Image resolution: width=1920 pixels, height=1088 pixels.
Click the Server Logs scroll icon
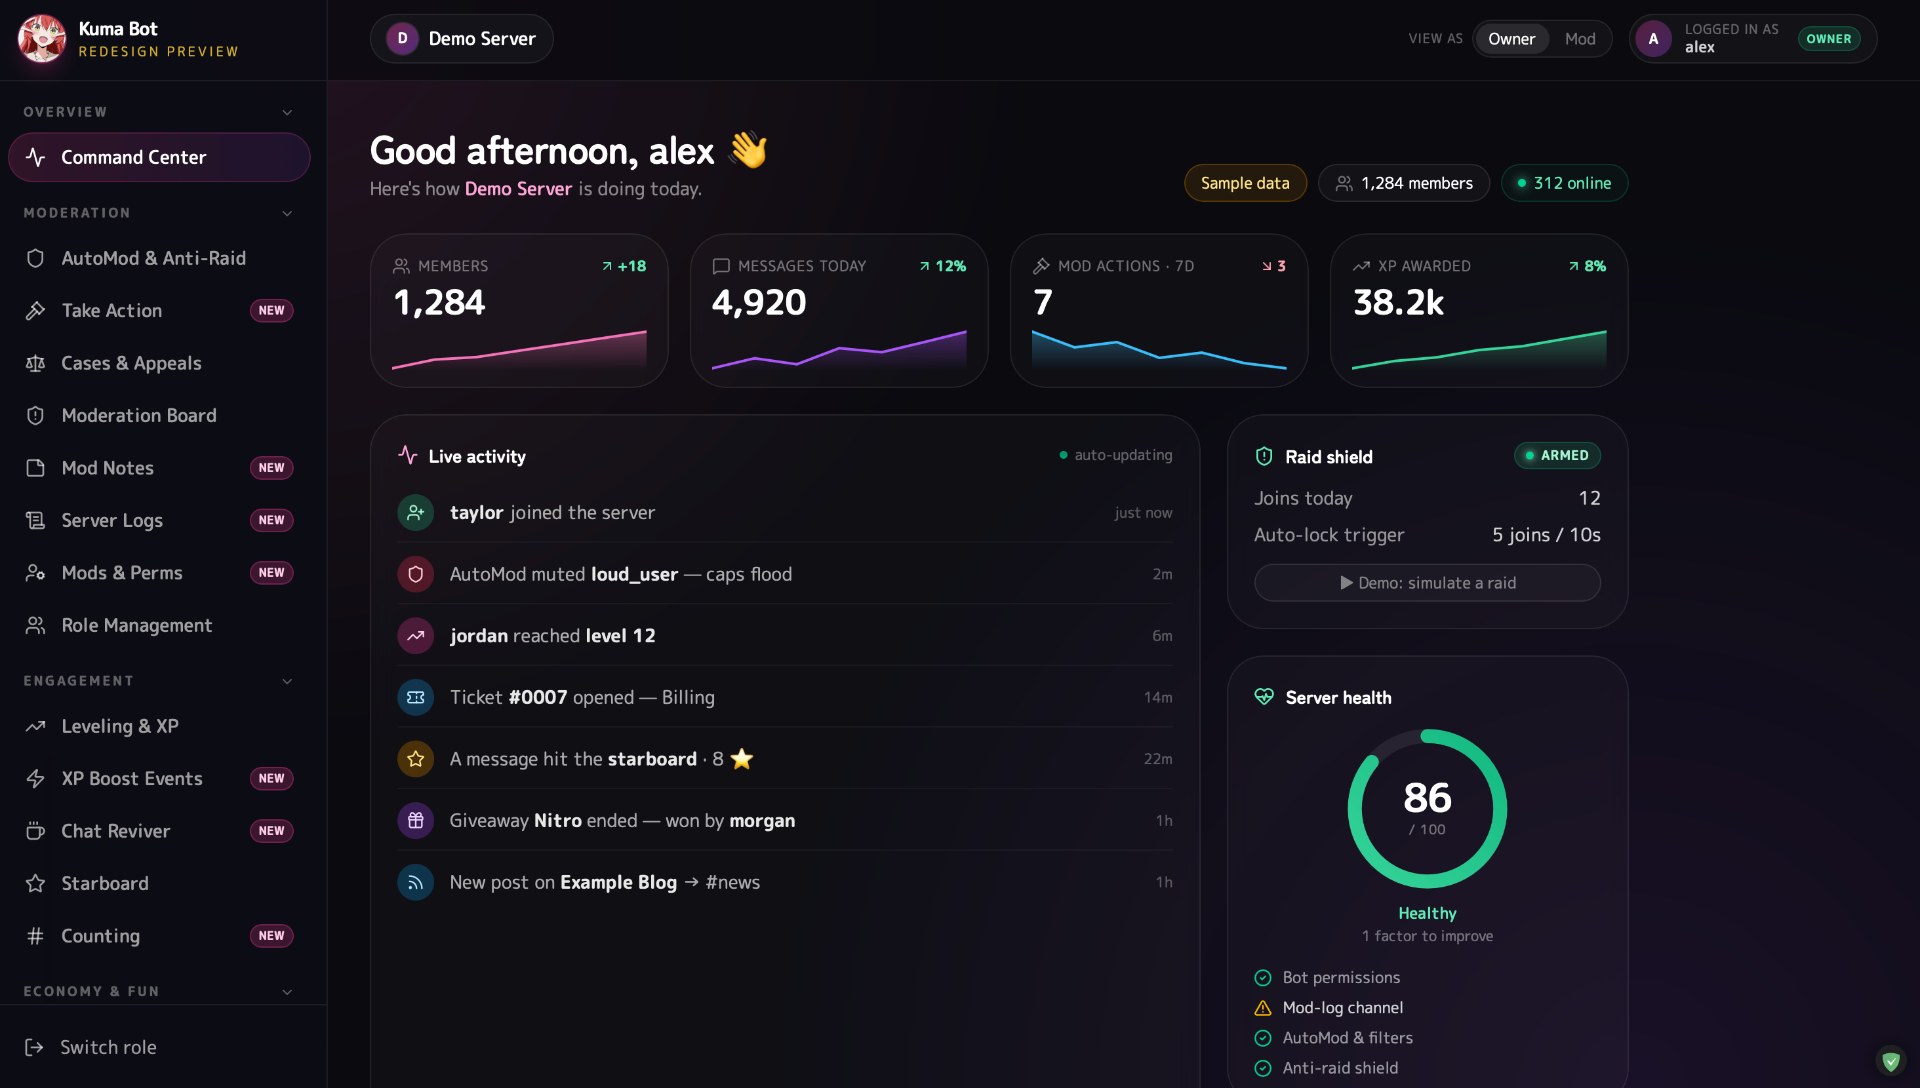pos(35,520)
